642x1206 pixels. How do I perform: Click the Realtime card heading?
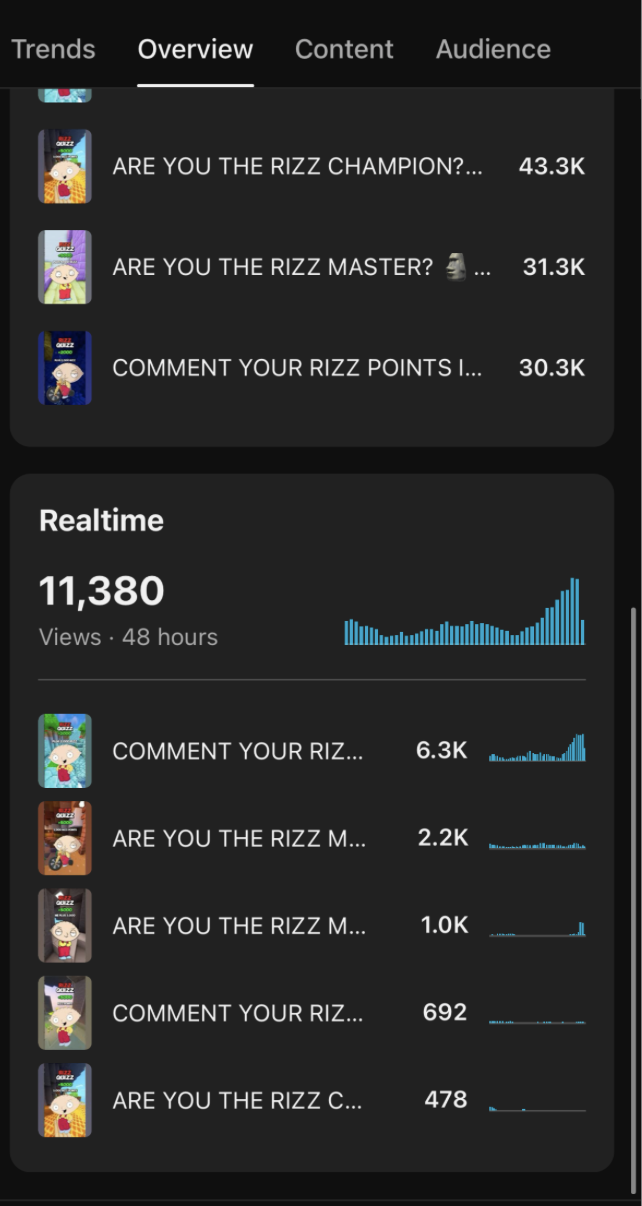point(101,520)
